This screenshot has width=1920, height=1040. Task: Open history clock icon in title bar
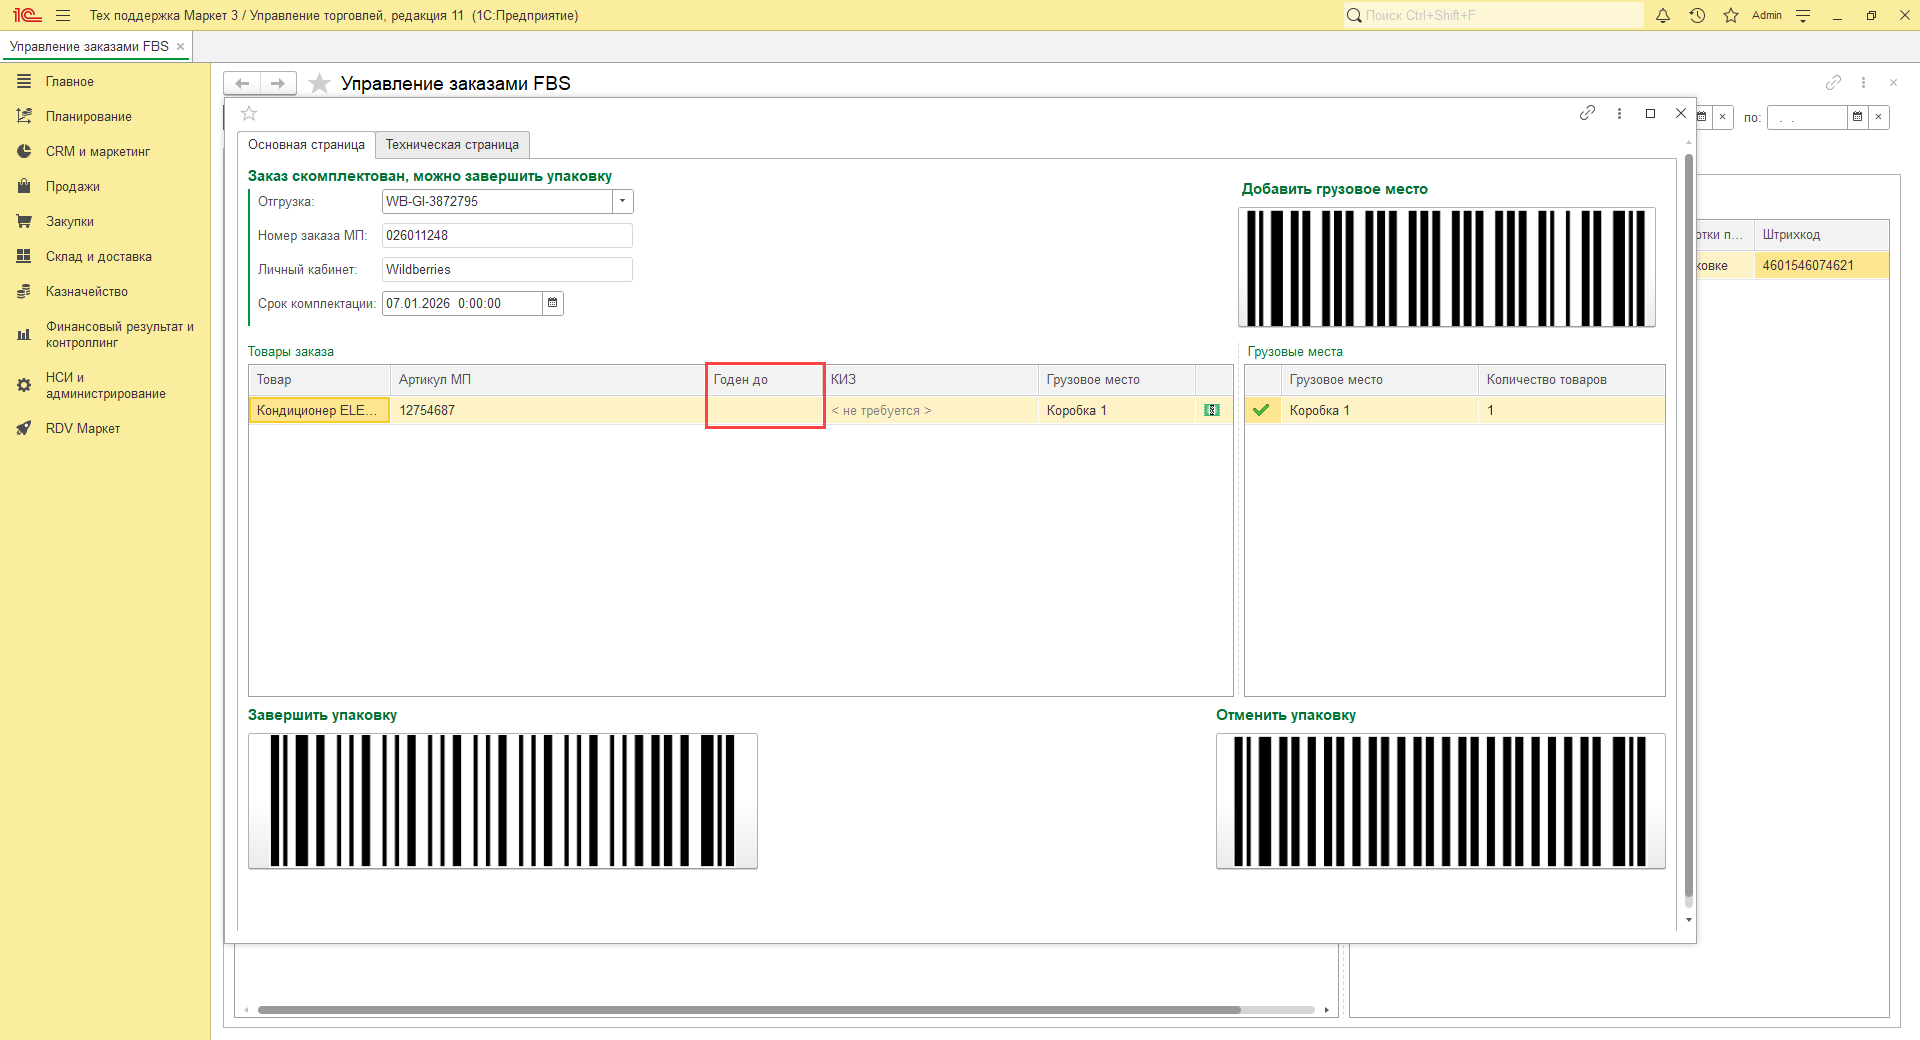pyautogui.click(x=1697, y=16)
